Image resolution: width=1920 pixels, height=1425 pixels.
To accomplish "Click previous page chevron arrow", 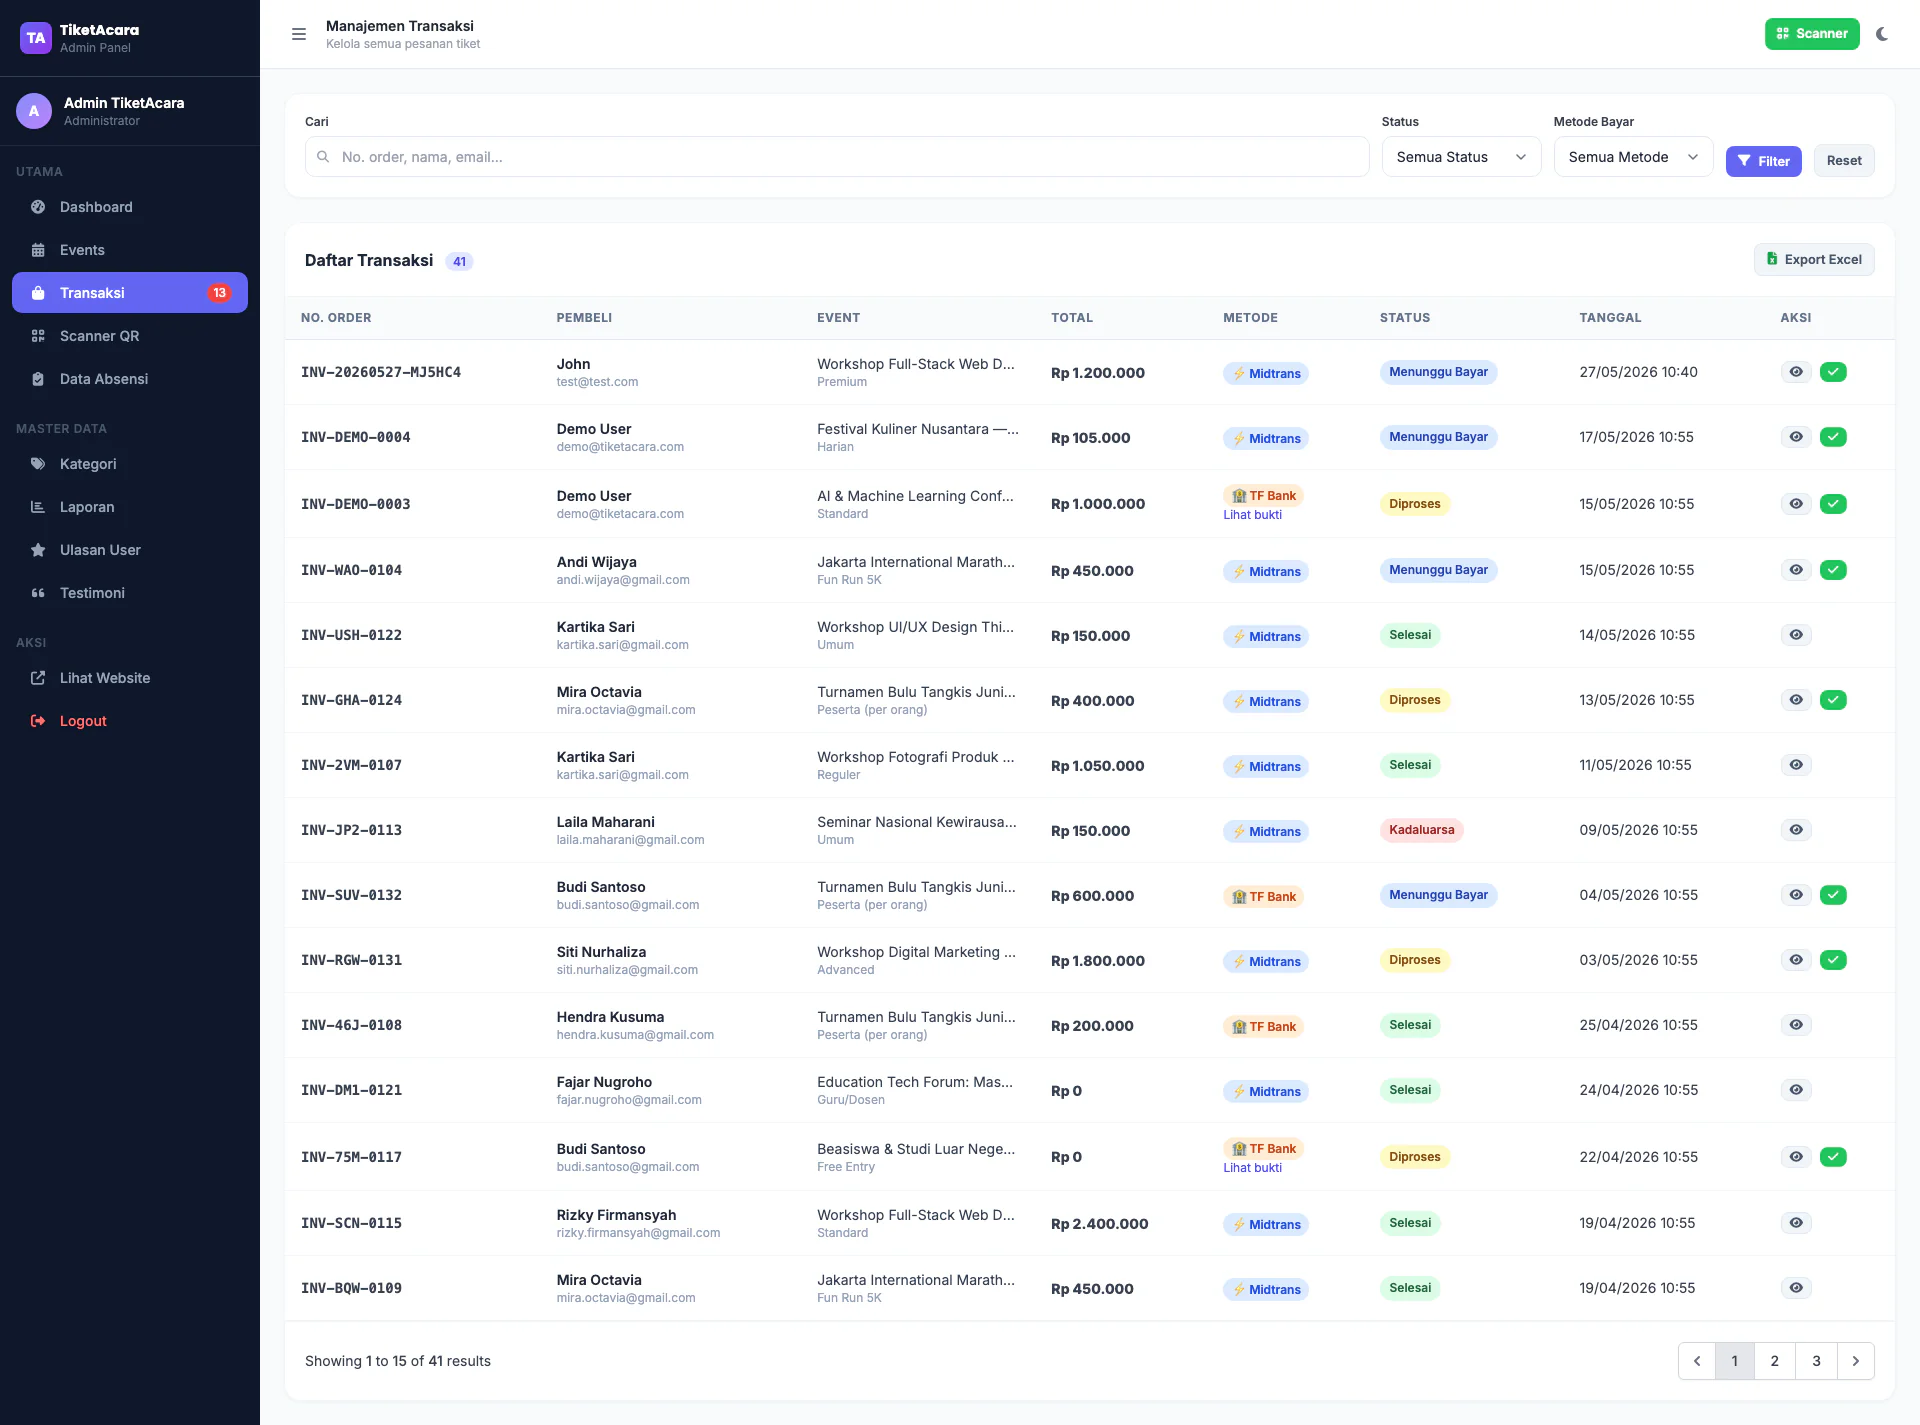I will pos(1697,1361).
